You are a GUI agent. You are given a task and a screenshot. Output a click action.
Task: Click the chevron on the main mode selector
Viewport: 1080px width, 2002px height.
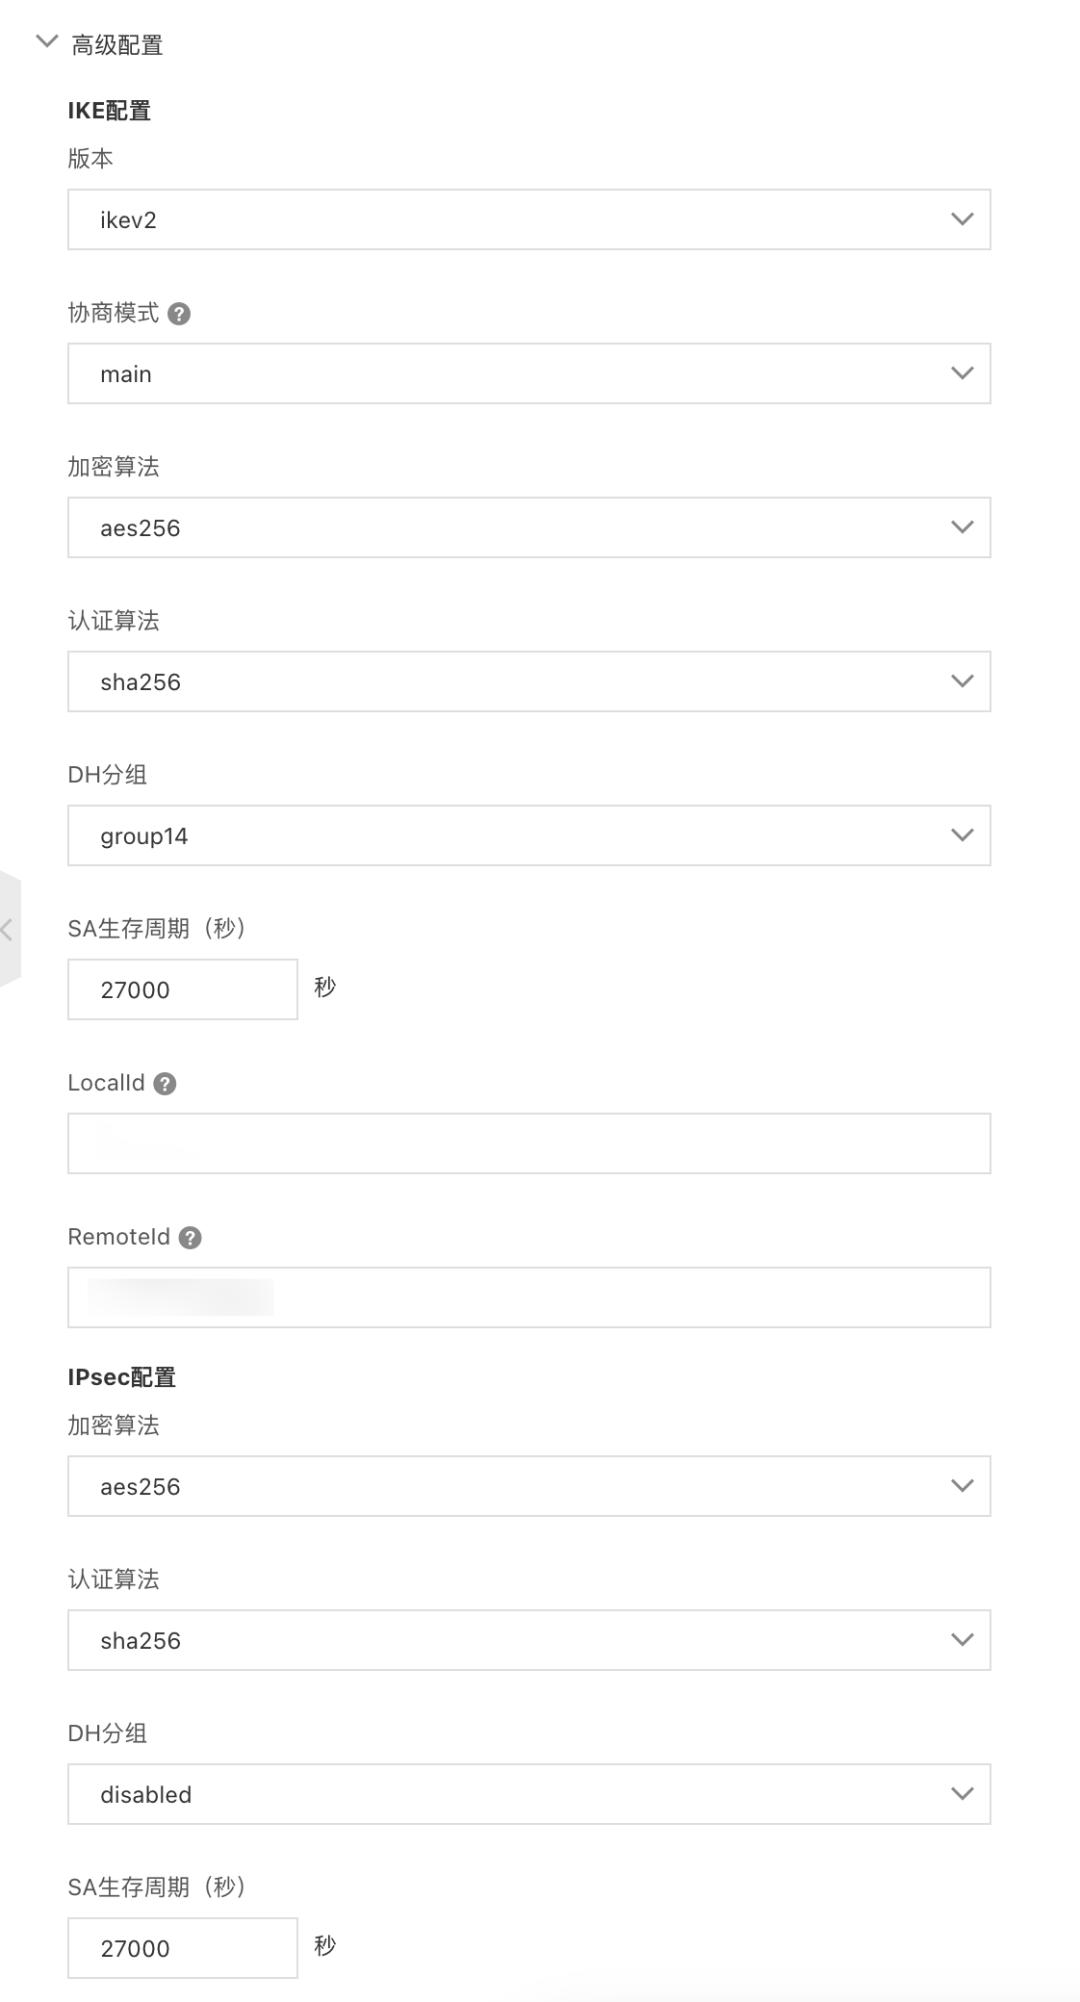(961, 373)
